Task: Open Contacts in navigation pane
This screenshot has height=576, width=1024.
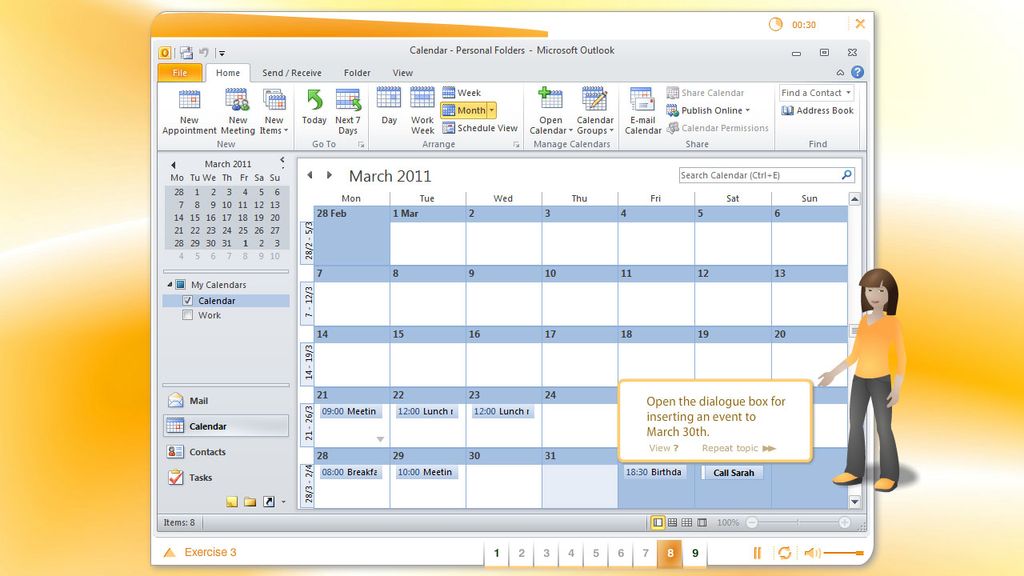Action: click(225, 451)
